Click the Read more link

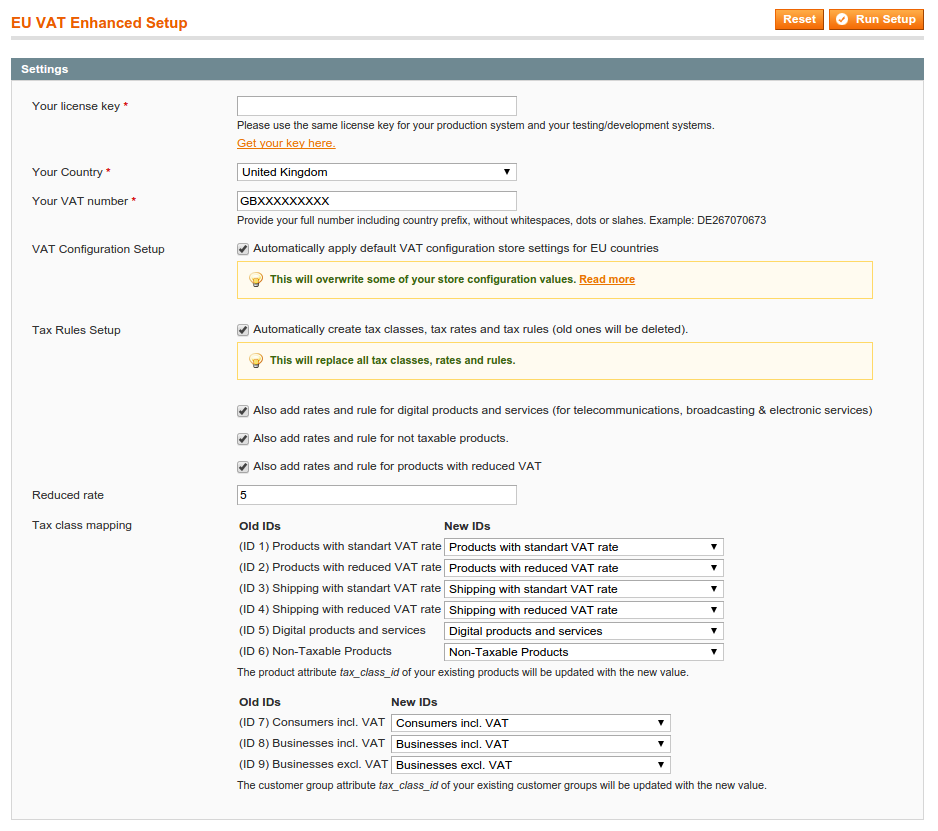coord(607,279)
